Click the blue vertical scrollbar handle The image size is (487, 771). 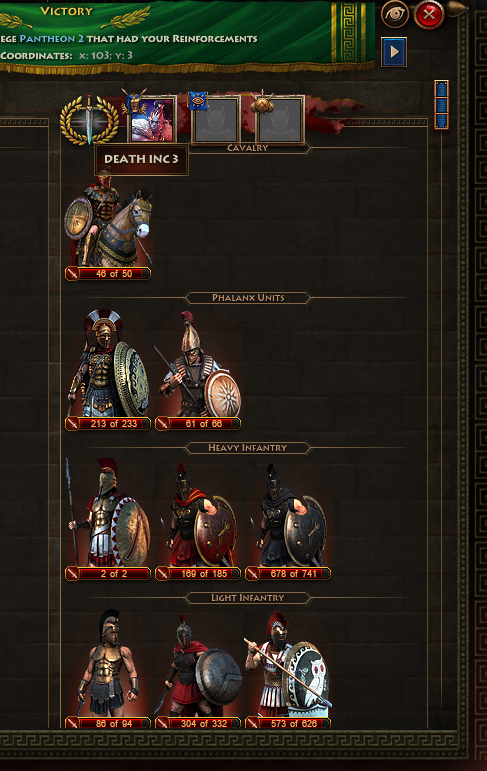[441, 105]
